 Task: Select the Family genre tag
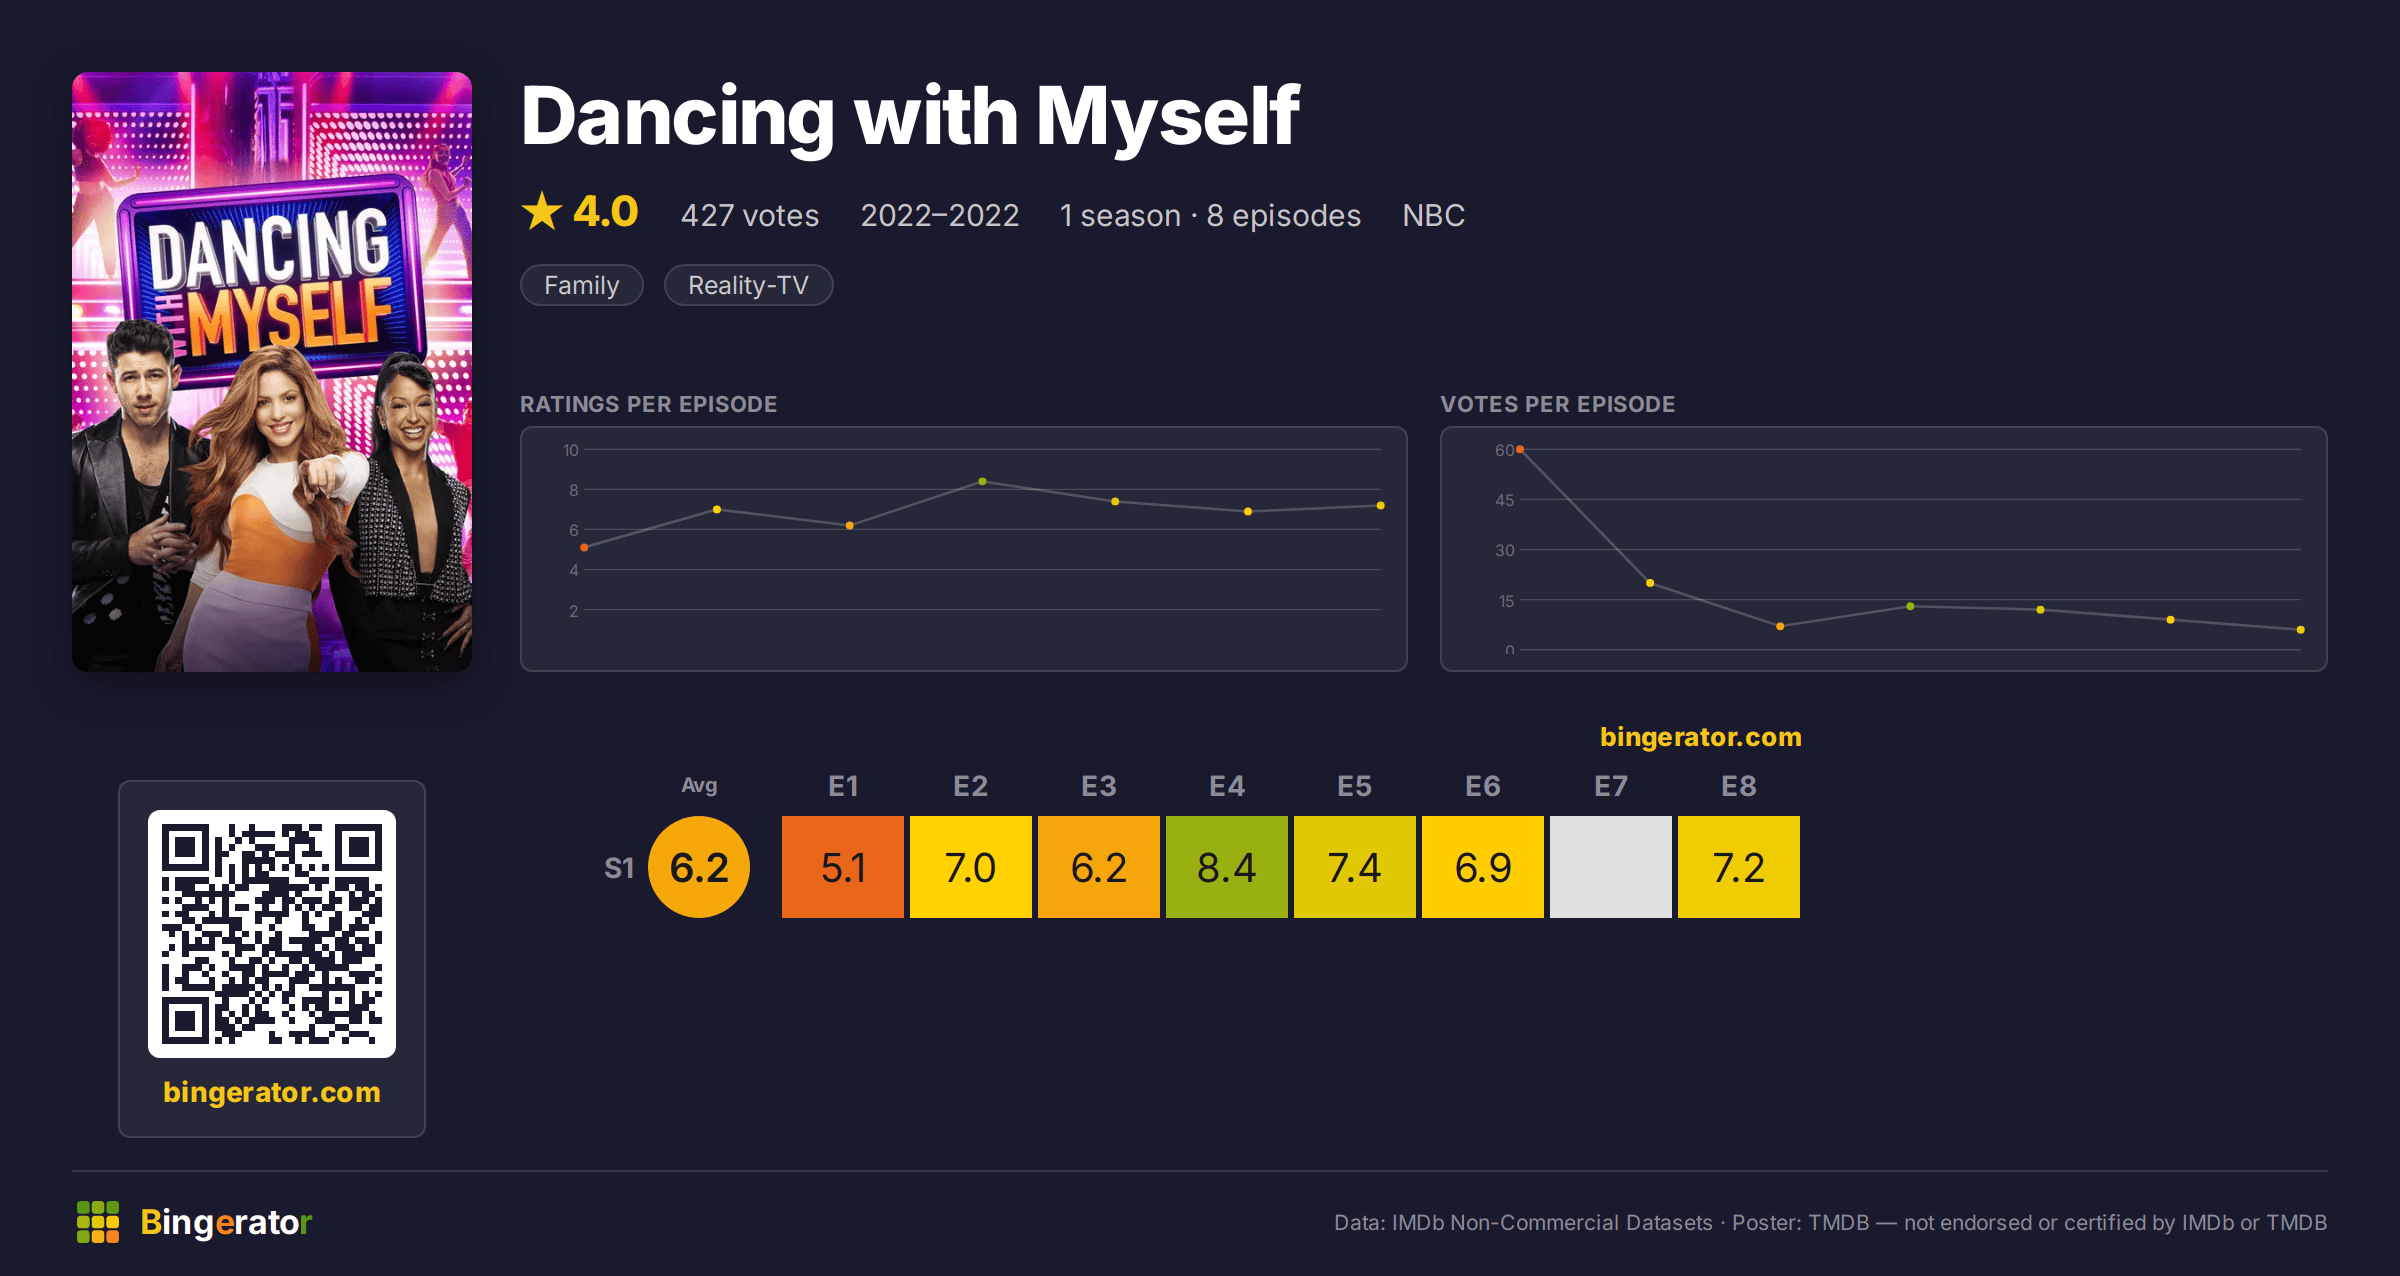pyautogui.click(x=582, y=285)
